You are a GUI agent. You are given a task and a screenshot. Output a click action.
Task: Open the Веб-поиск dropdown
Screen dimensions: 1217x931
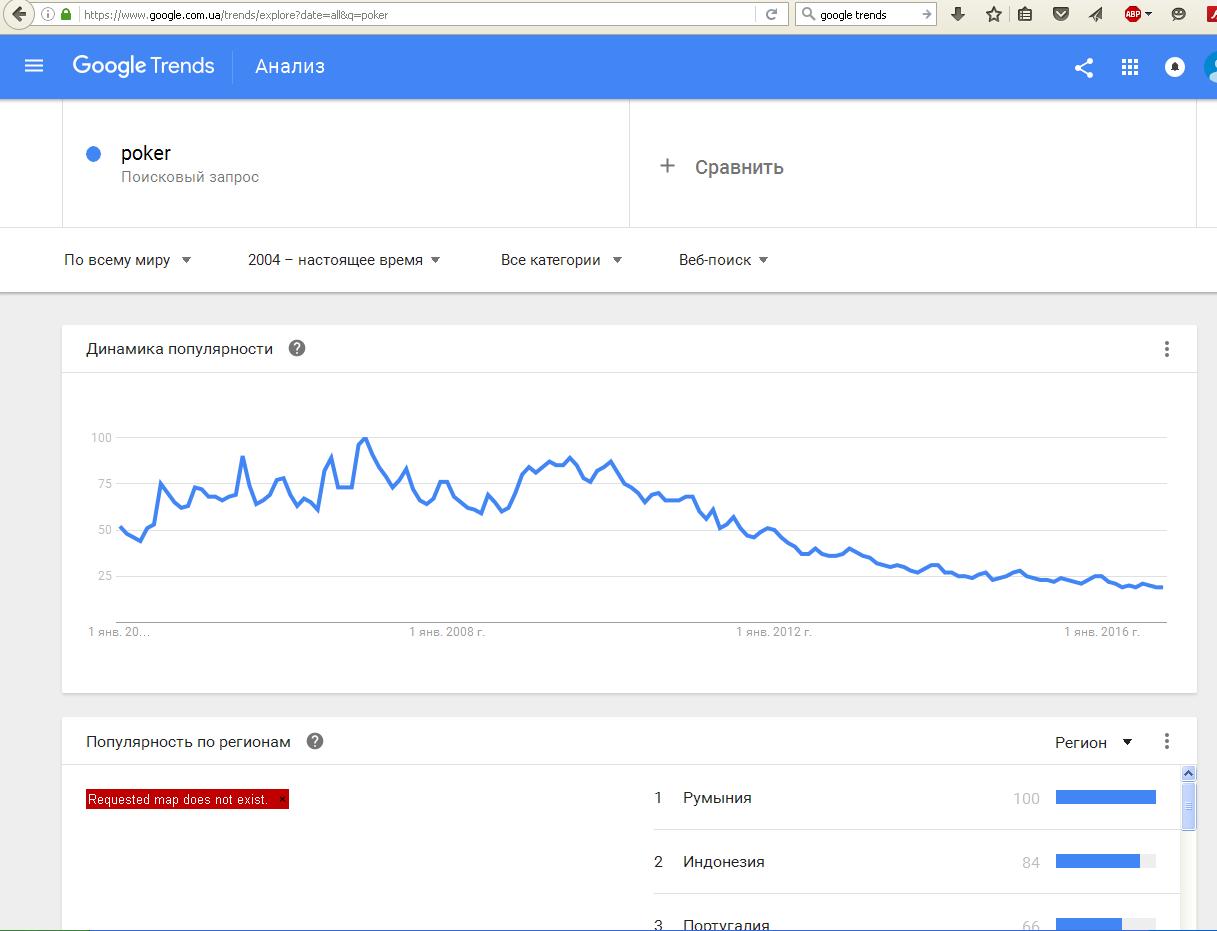coord(723,260)
